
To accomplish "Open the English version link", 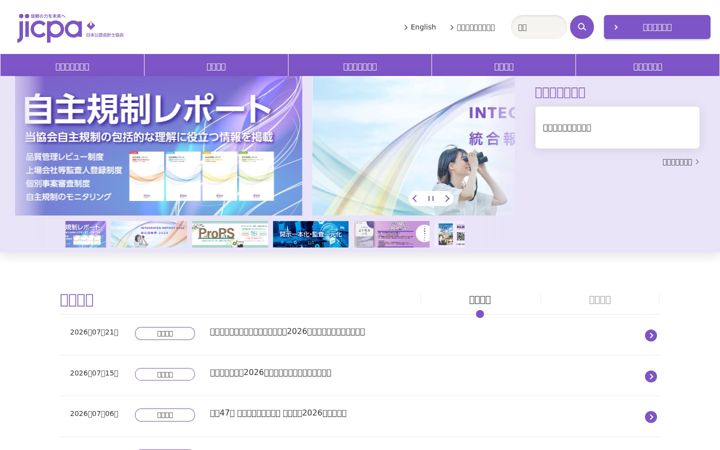I will tap(420, 27).
